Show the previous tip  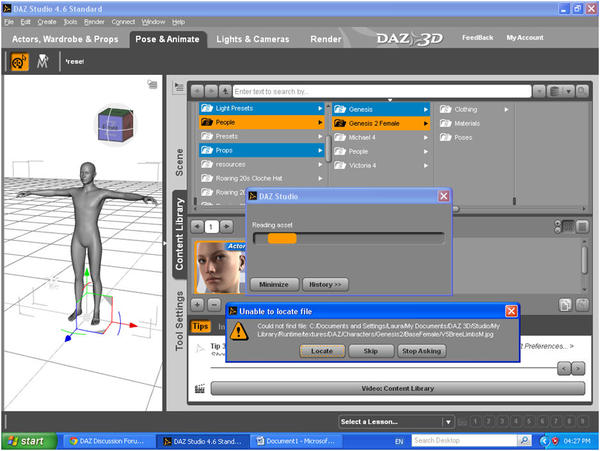(x=564, y=368)
